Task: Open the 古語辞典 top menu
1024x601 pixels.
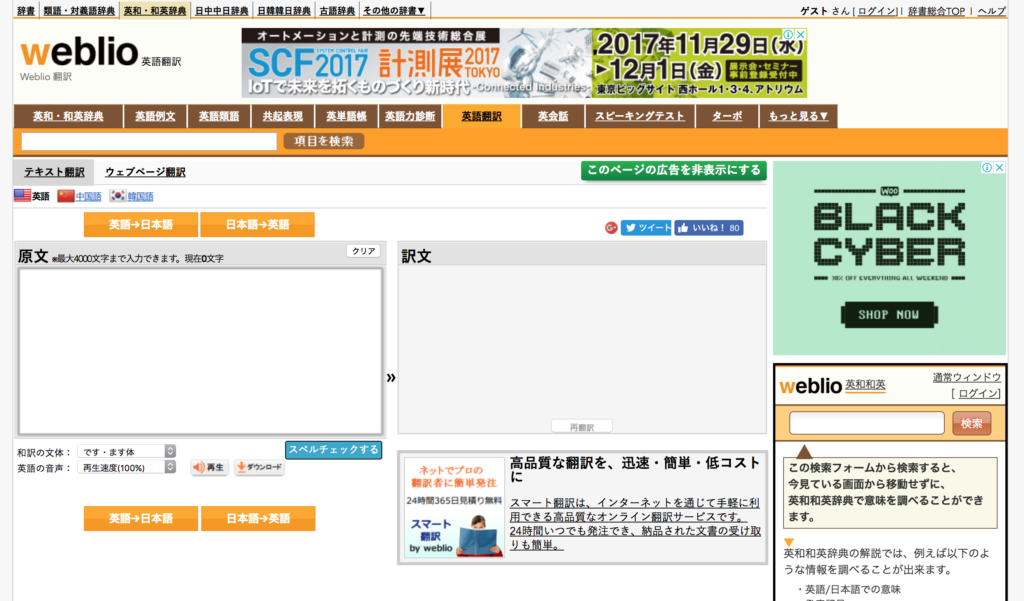Action: point(337,10)
